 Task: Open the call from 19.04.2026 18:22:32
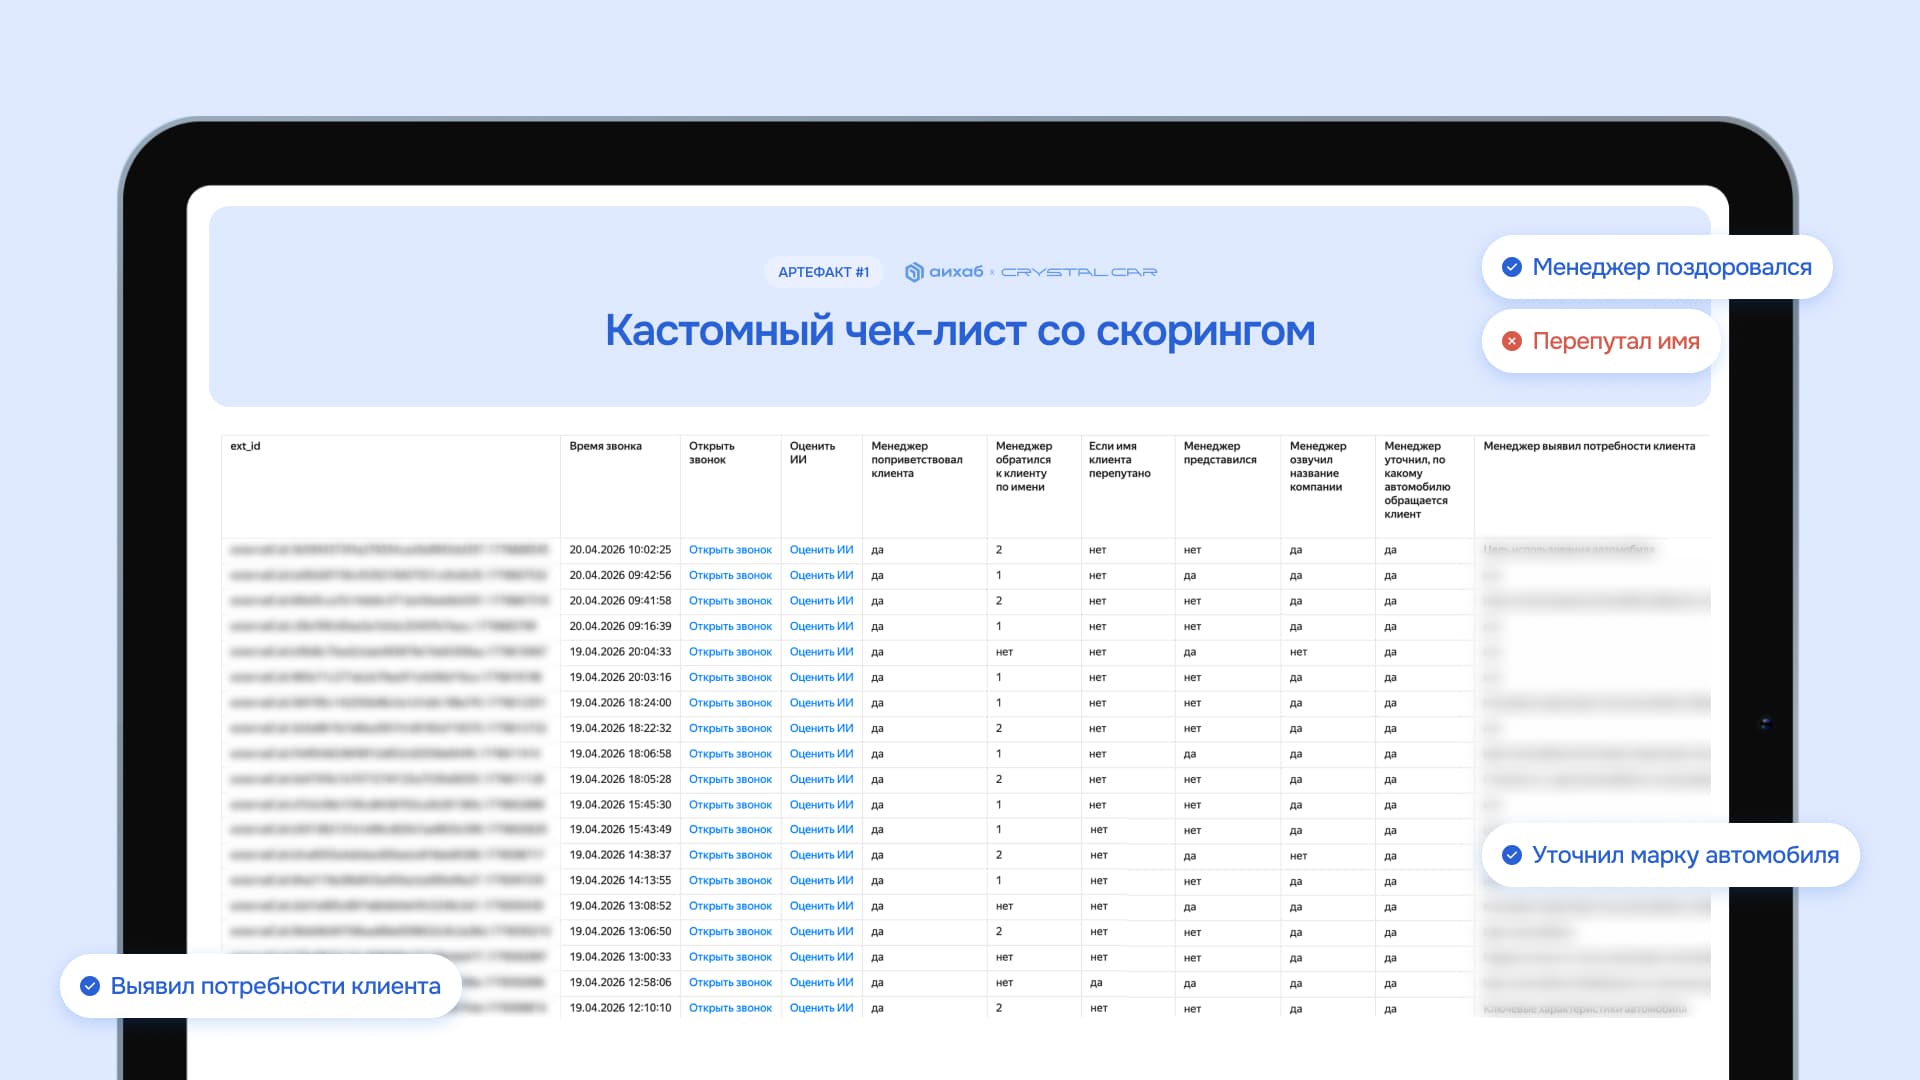pos(730,728)
